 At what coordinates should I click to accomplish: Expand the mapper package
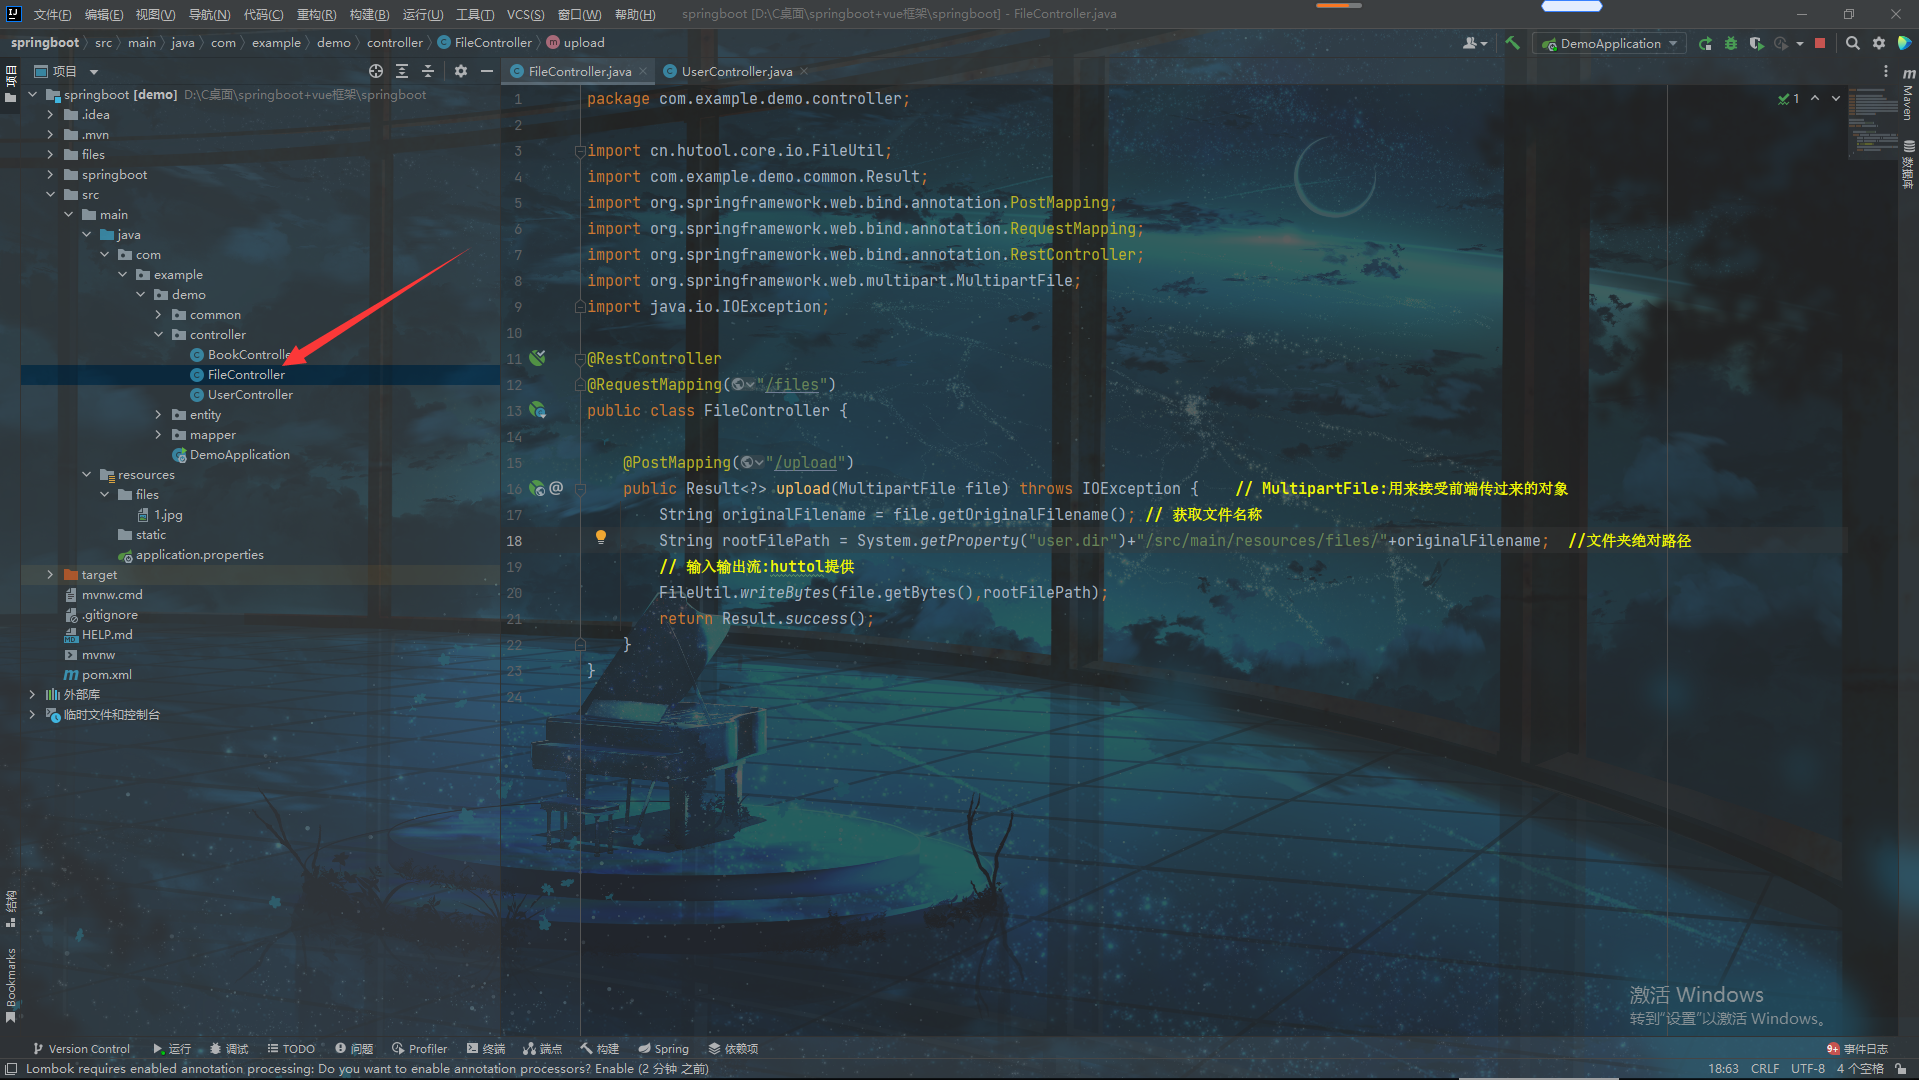point(158,434)
